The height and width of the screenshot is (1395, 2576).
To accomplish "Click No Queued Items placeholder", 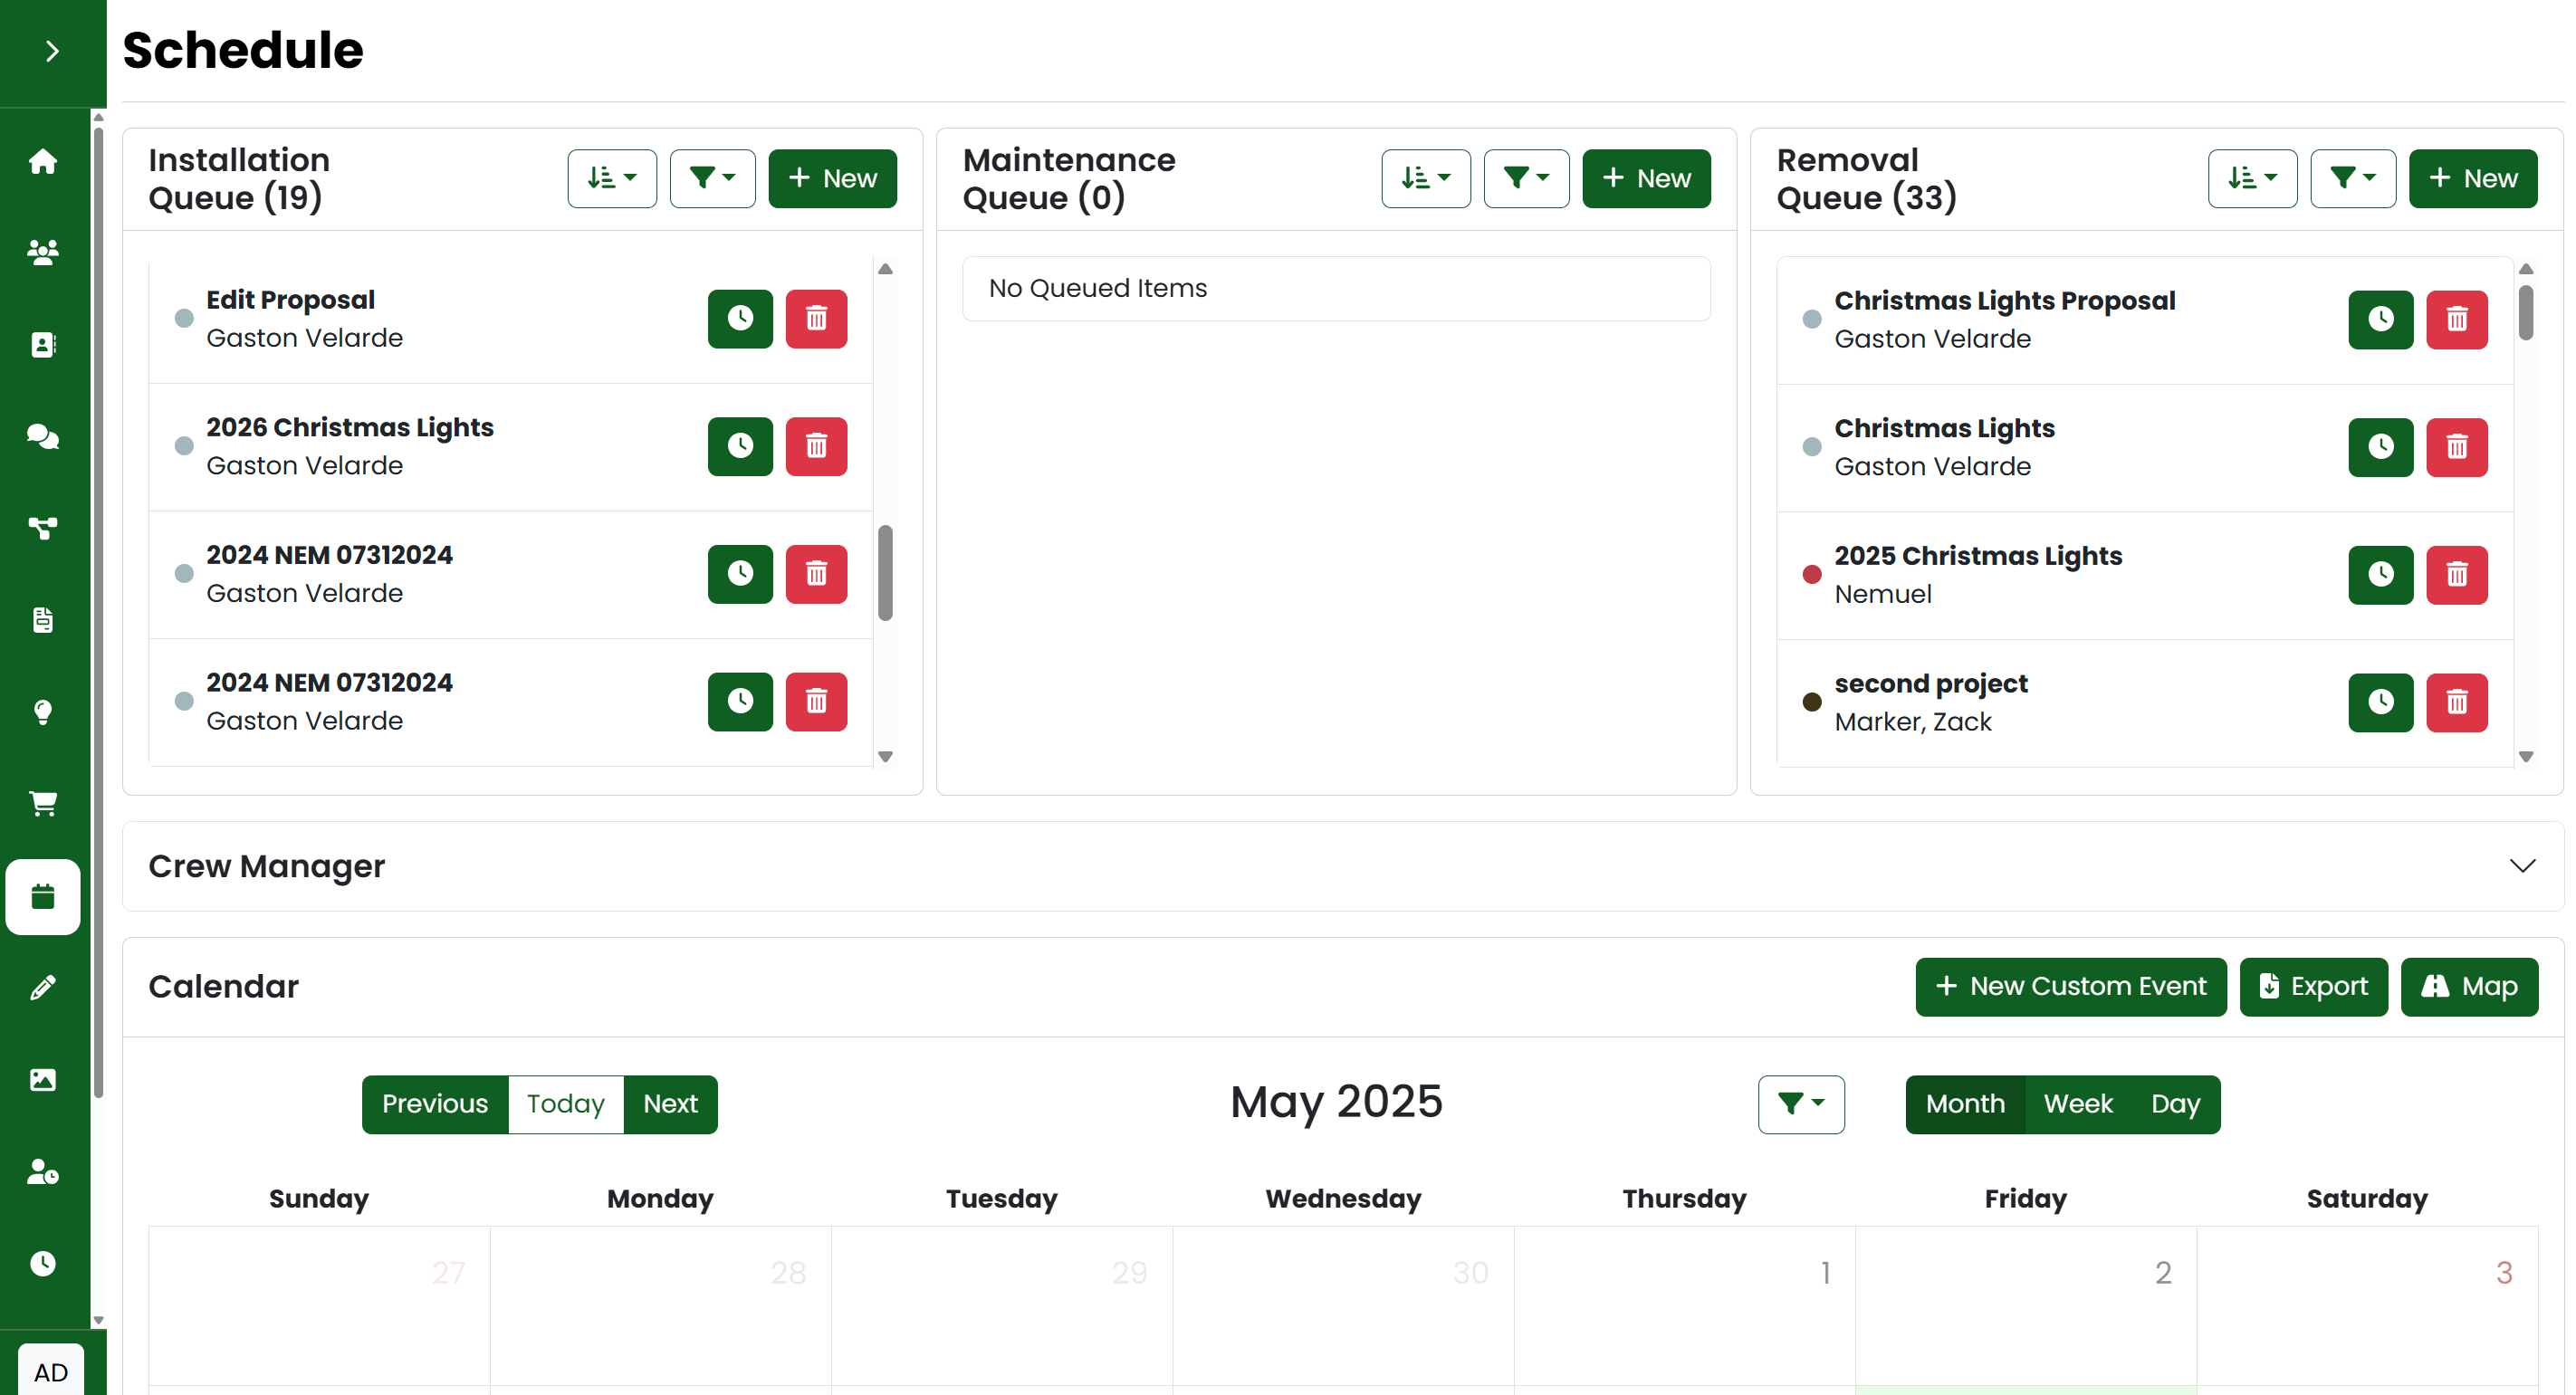I will [x=1336, y=288].
